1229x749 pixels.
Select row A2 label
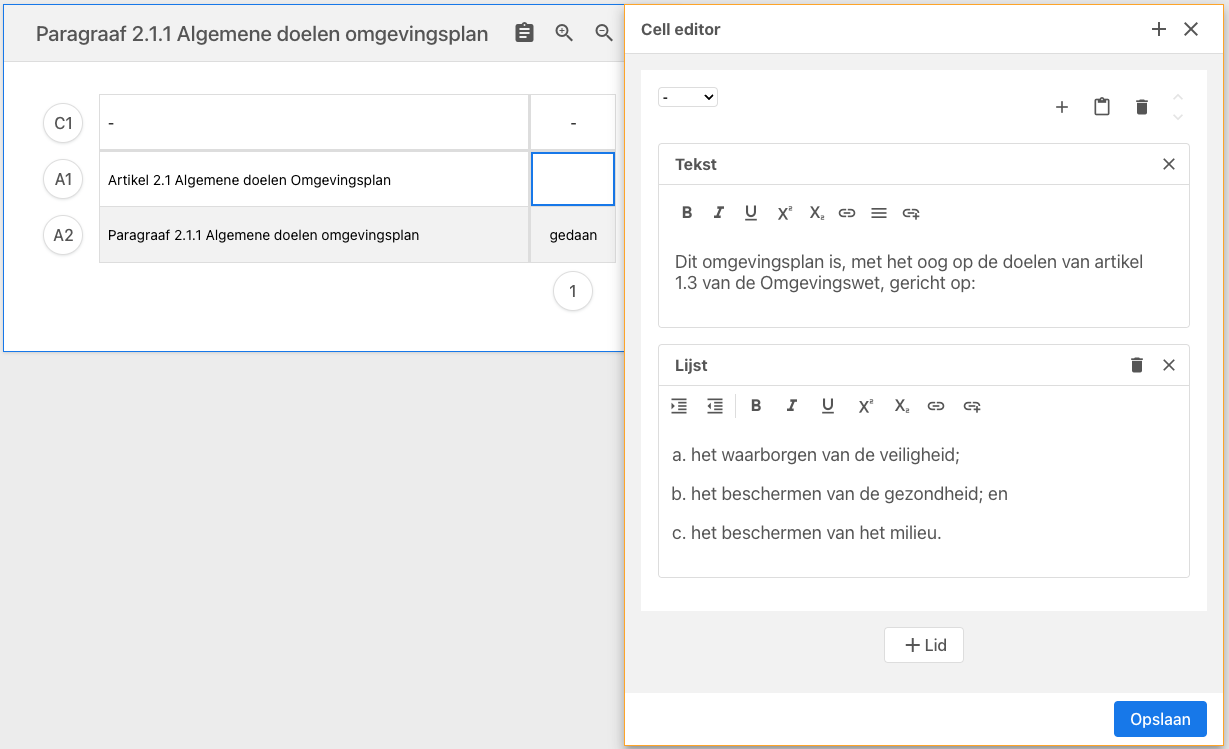63,235
